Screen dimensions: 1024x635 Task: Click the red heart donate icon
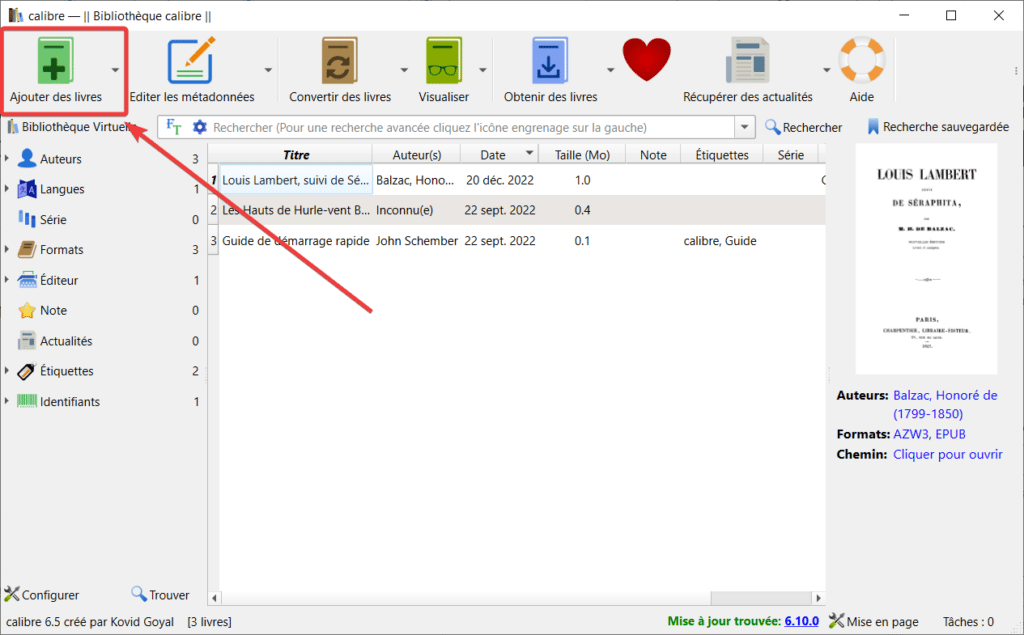coord(647,59)
